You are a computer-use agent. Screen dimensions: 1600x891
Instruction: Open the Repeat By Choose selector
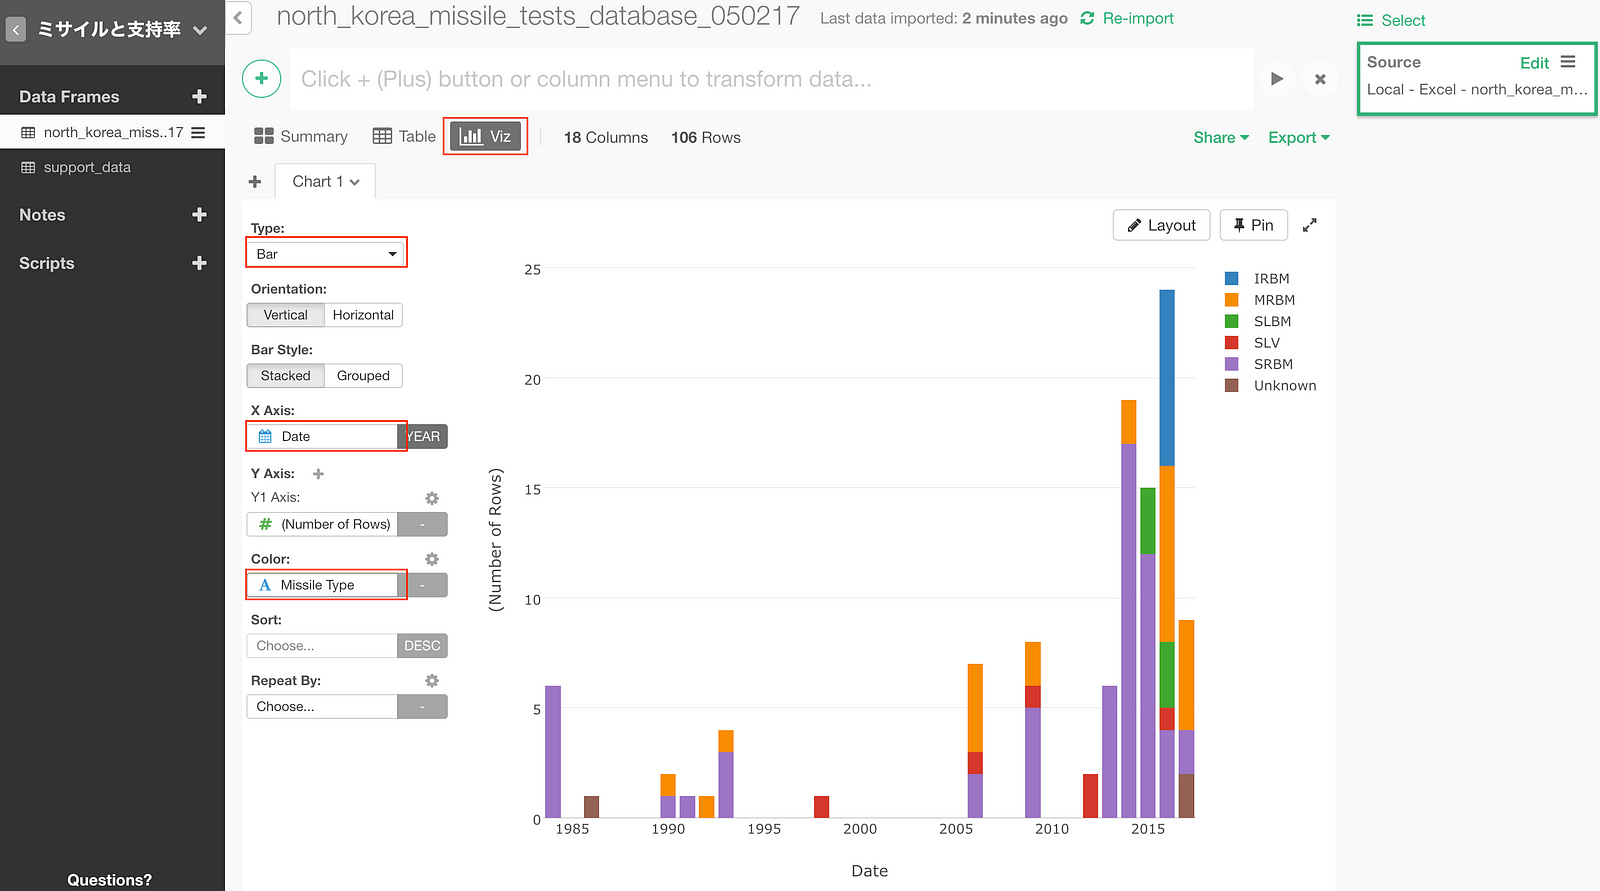tap(322, 706)
